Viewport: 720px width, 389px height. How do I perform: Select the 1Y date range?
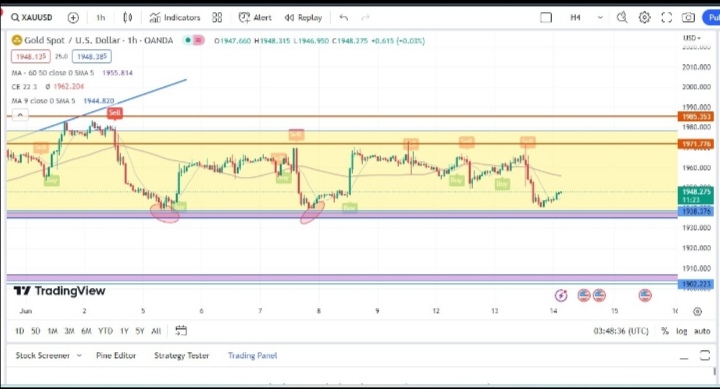pos(124,331)
